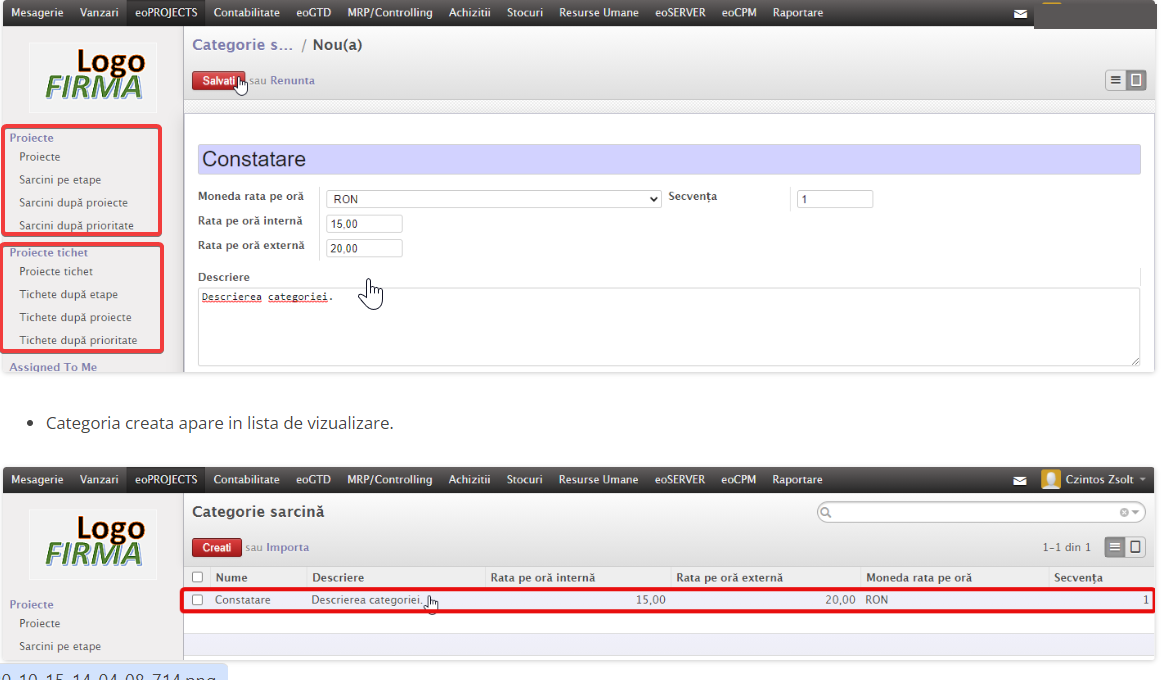The width and height of the screenshot is (1172, 680).
Task: Click the magnifier icon in the search box
Action: point(826,512)
